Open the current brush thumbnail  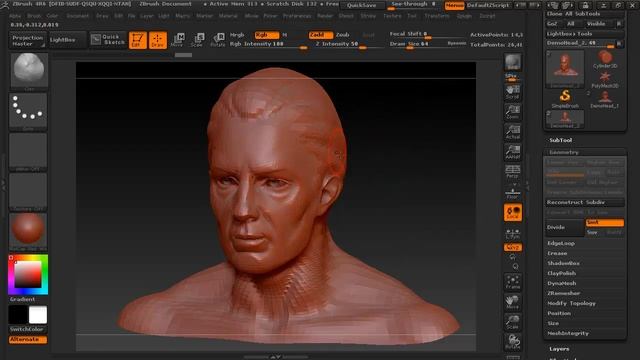[28, 70]
